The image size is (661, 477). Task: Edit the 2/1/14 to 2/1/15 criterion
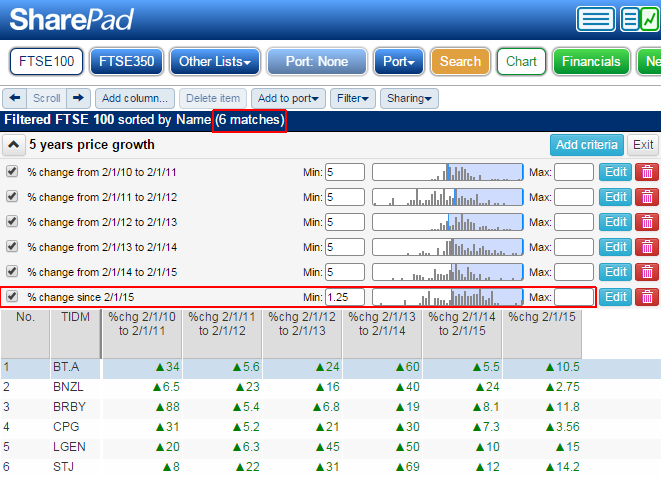pos(615,272)
